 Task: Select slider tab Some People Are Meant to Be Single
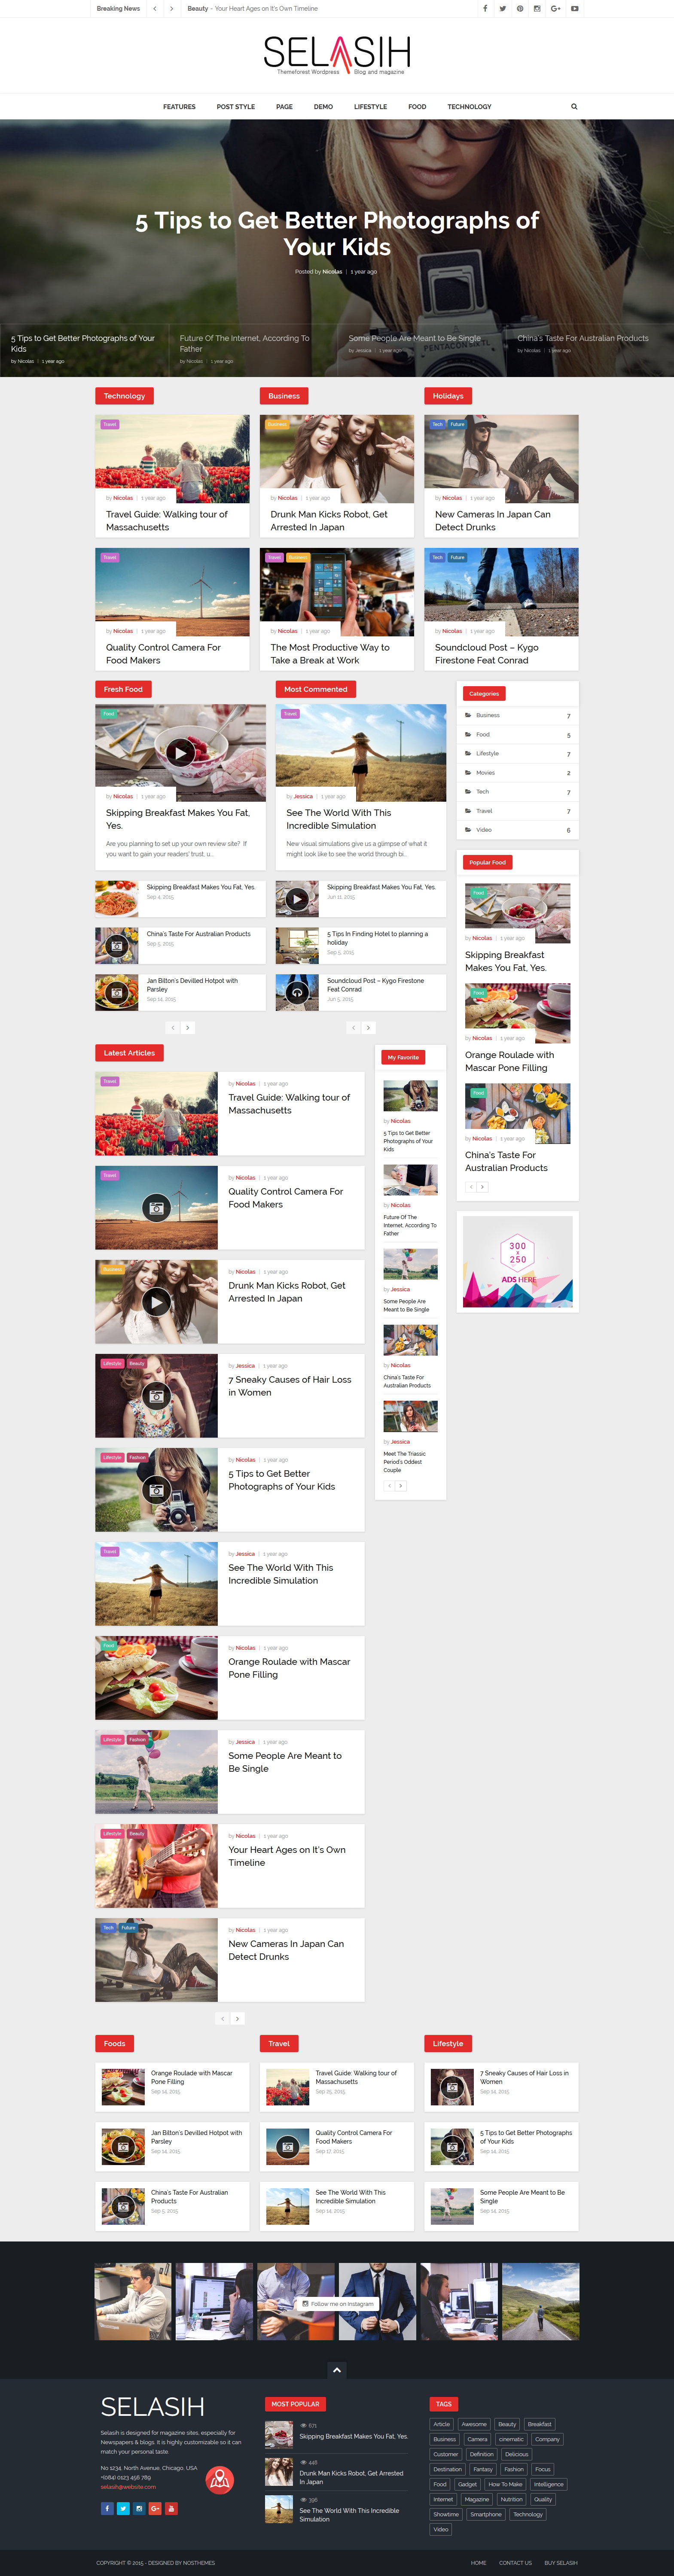(x=421, y=349)
